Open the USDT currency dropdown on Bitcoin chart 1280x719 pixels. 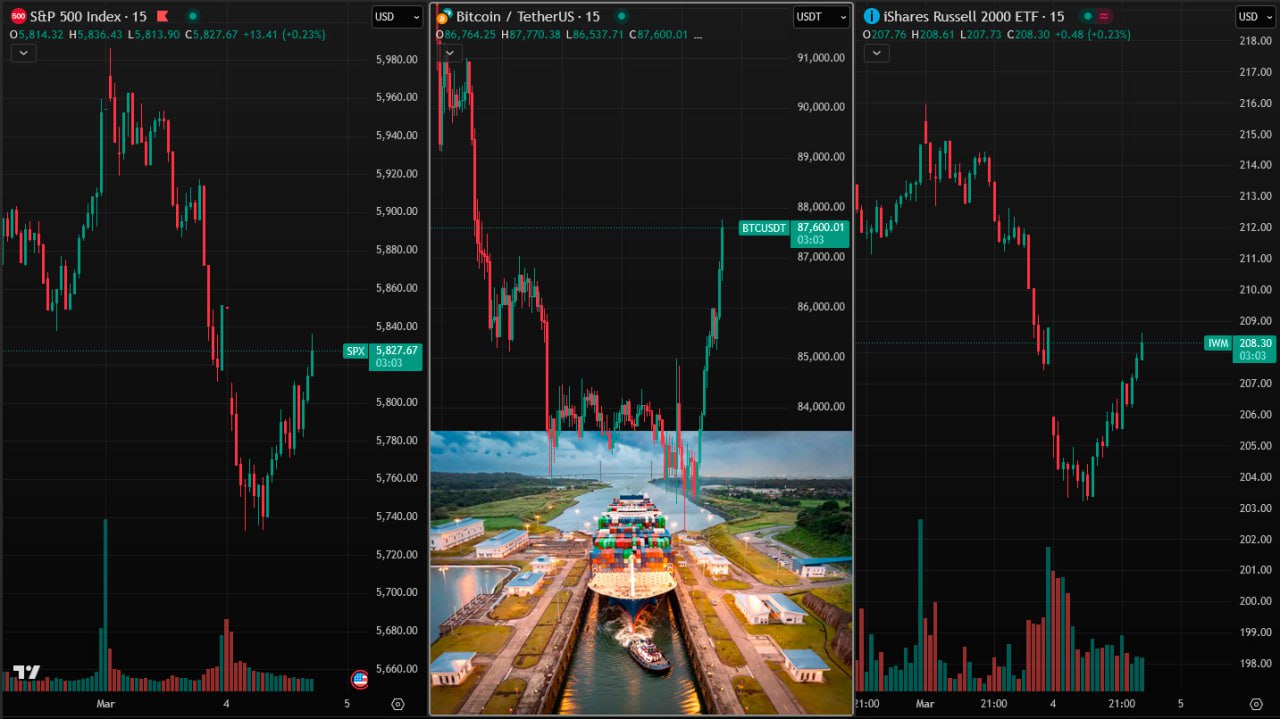pos(821,16)
